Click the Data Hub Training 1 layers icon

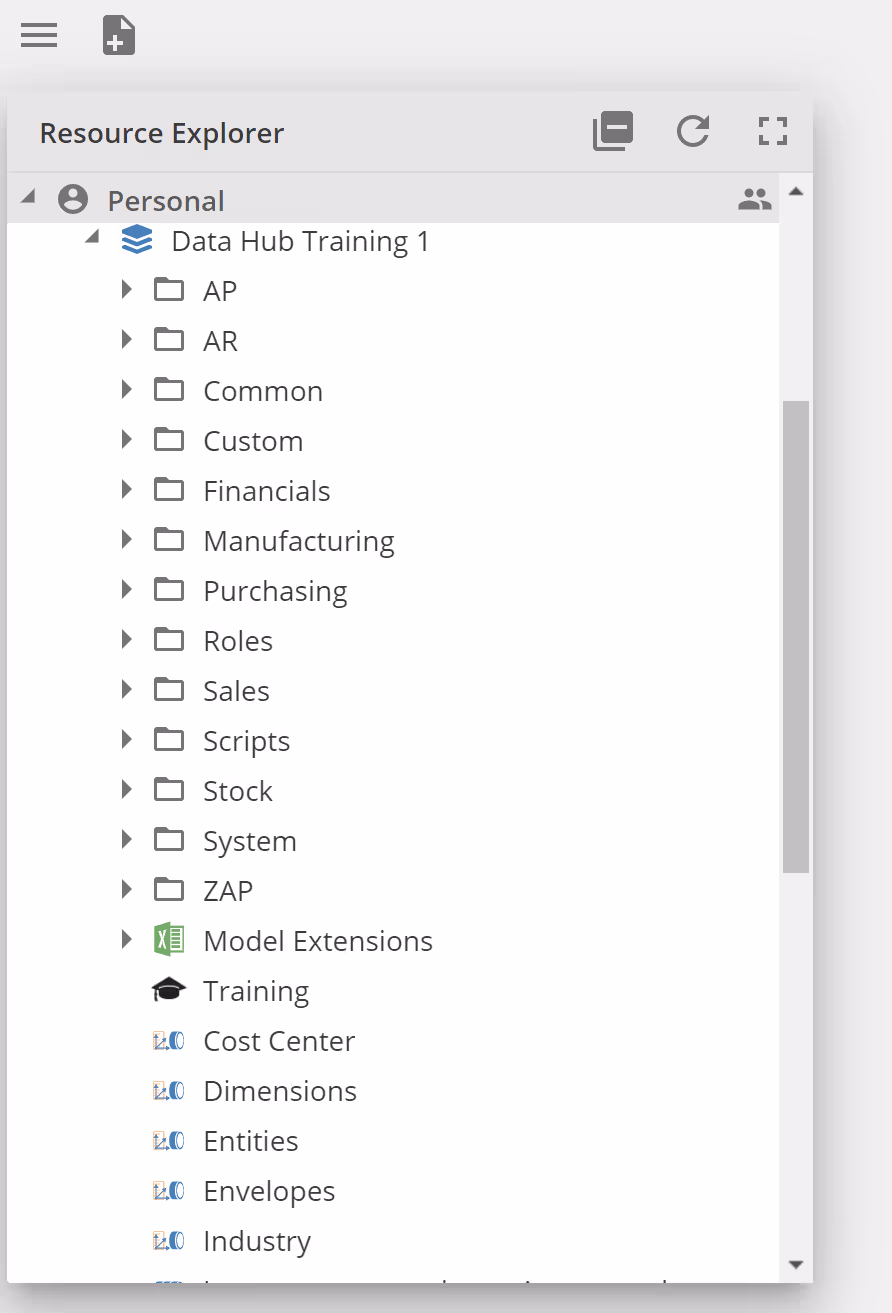pos(137,240)
